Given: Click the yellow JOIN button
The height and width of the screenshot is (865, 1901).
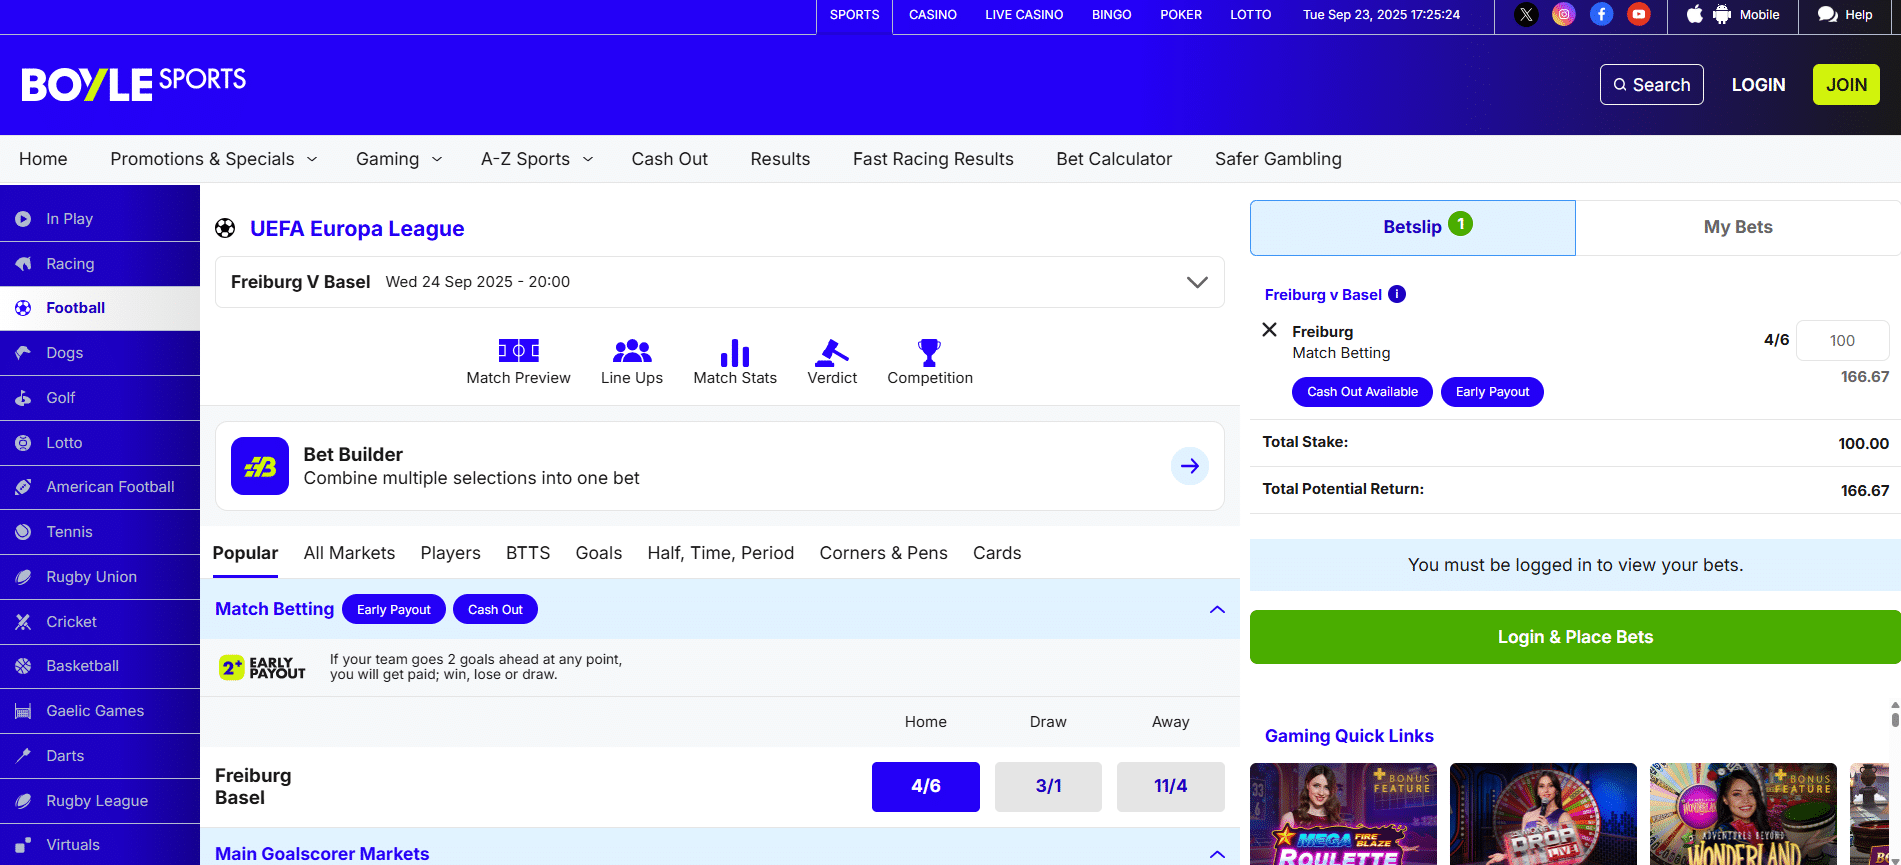Looking at the screenshot, I should click(1846, 85).
